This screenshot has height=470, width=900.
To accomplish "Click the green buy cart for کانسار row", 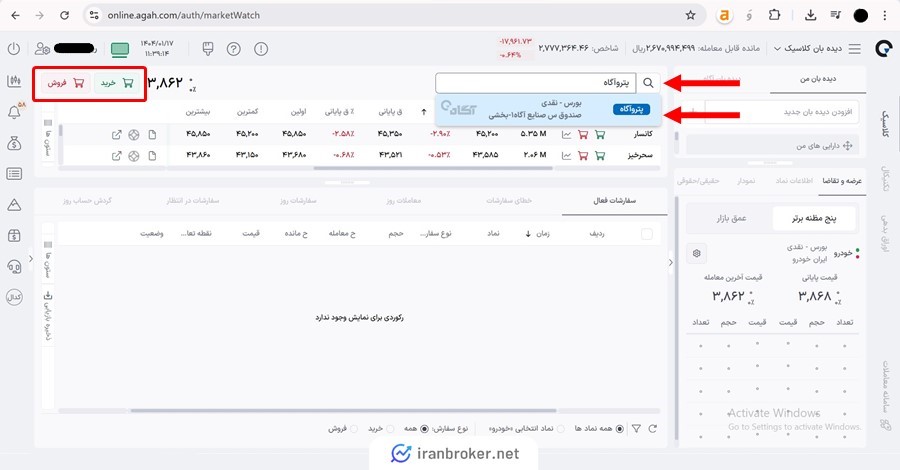I will (x=600, y=134).
